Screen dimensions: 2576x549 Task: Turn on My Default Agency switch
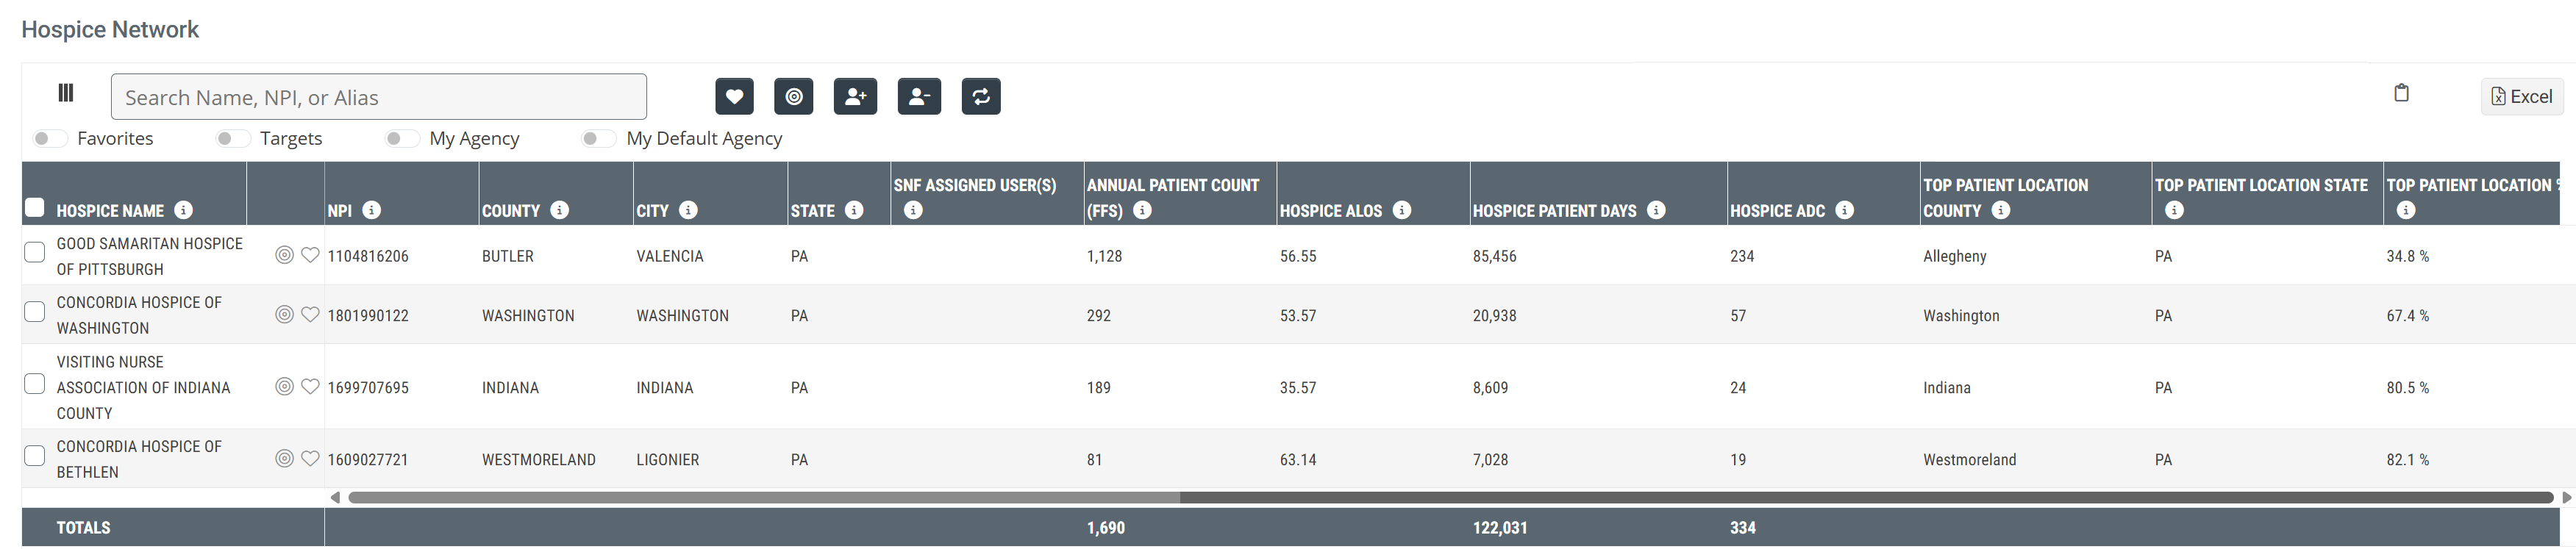tap(598, 139)
